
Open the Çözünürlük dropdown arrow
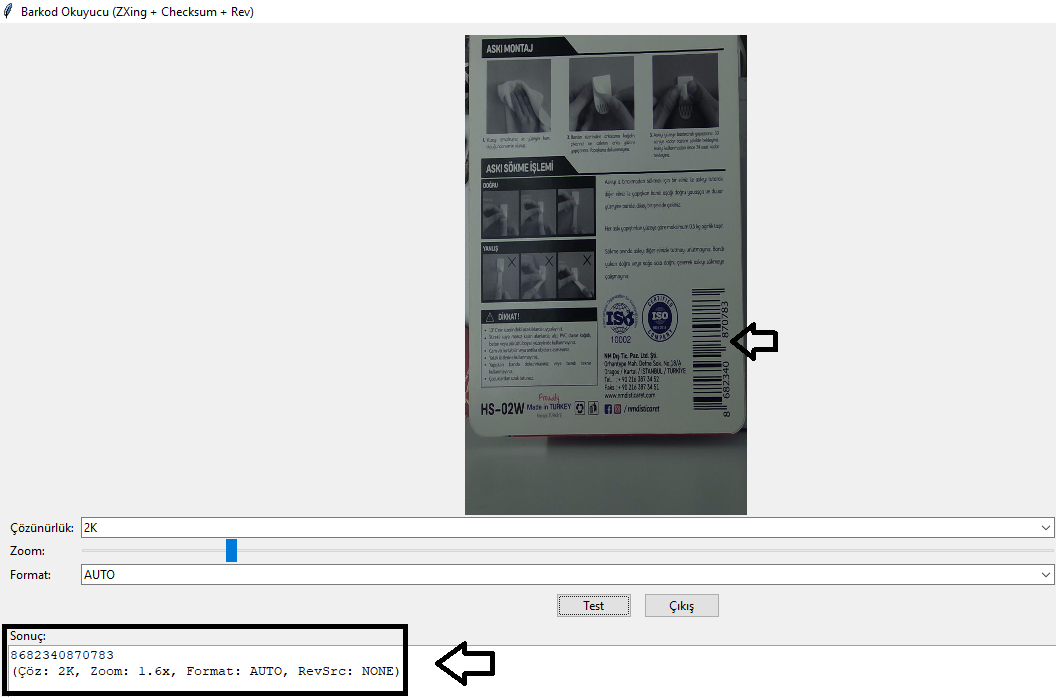coord(1046,527)
